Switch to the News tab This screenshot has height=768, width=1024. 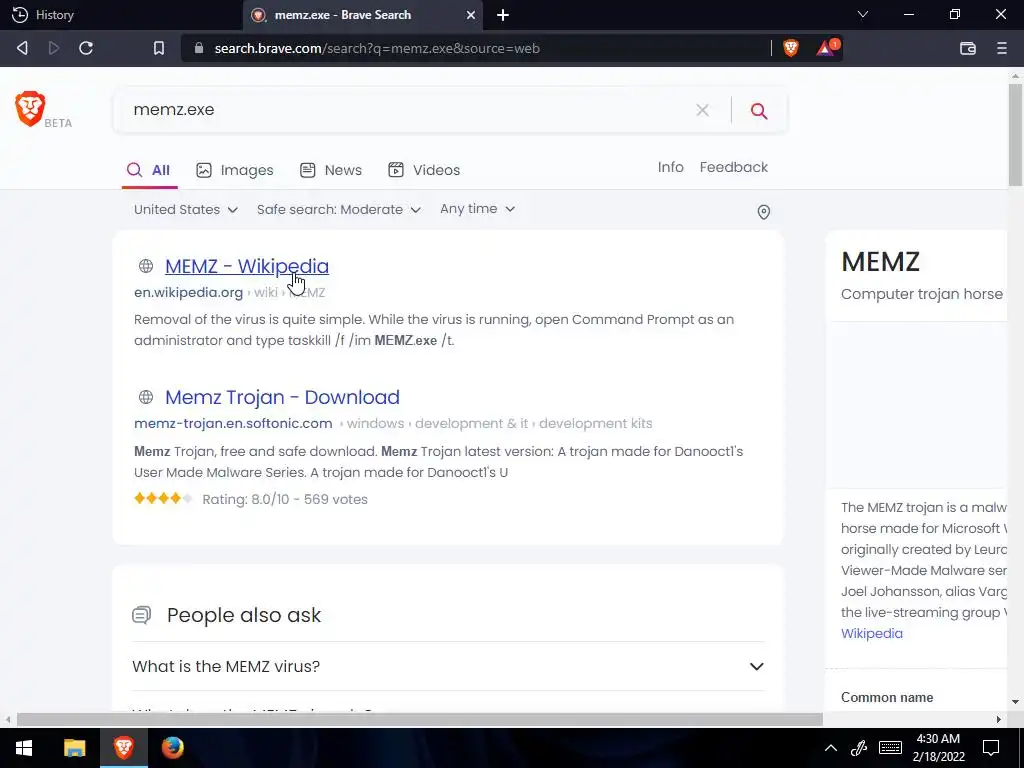point(330,170)
